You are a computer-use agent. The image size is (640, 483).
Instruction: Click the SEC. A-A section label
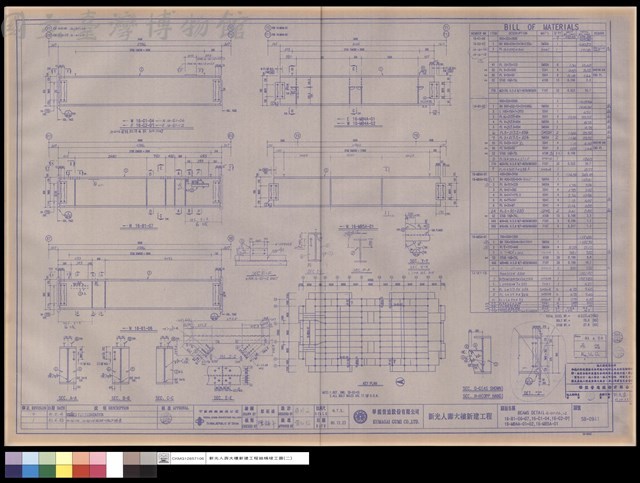click(x=68, y=398)
